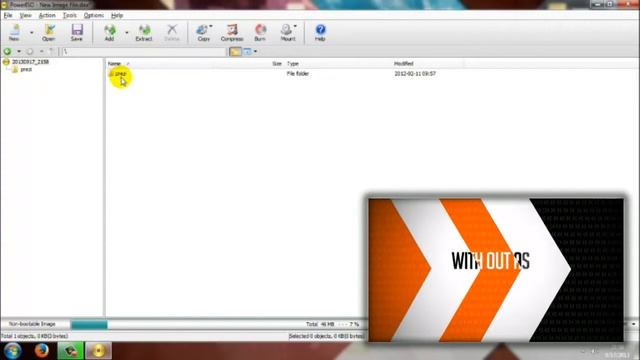Open the dropdown arrow next to New
The image size is (640, 360).
(31, 32)
